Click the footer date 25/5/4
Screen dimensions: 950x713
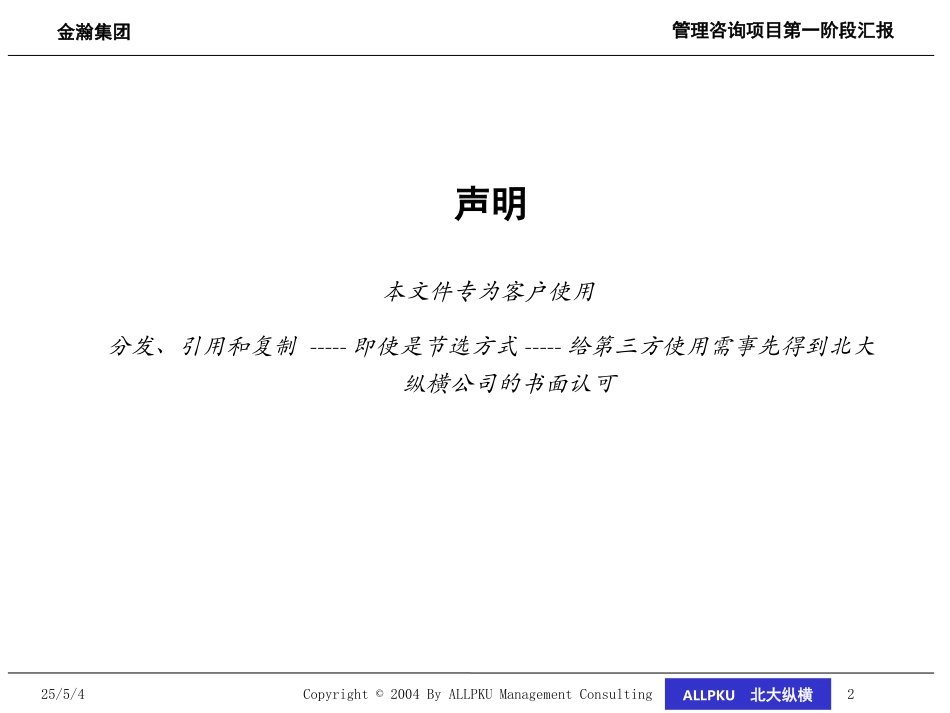pyautogui.click(x=63, y=694)
